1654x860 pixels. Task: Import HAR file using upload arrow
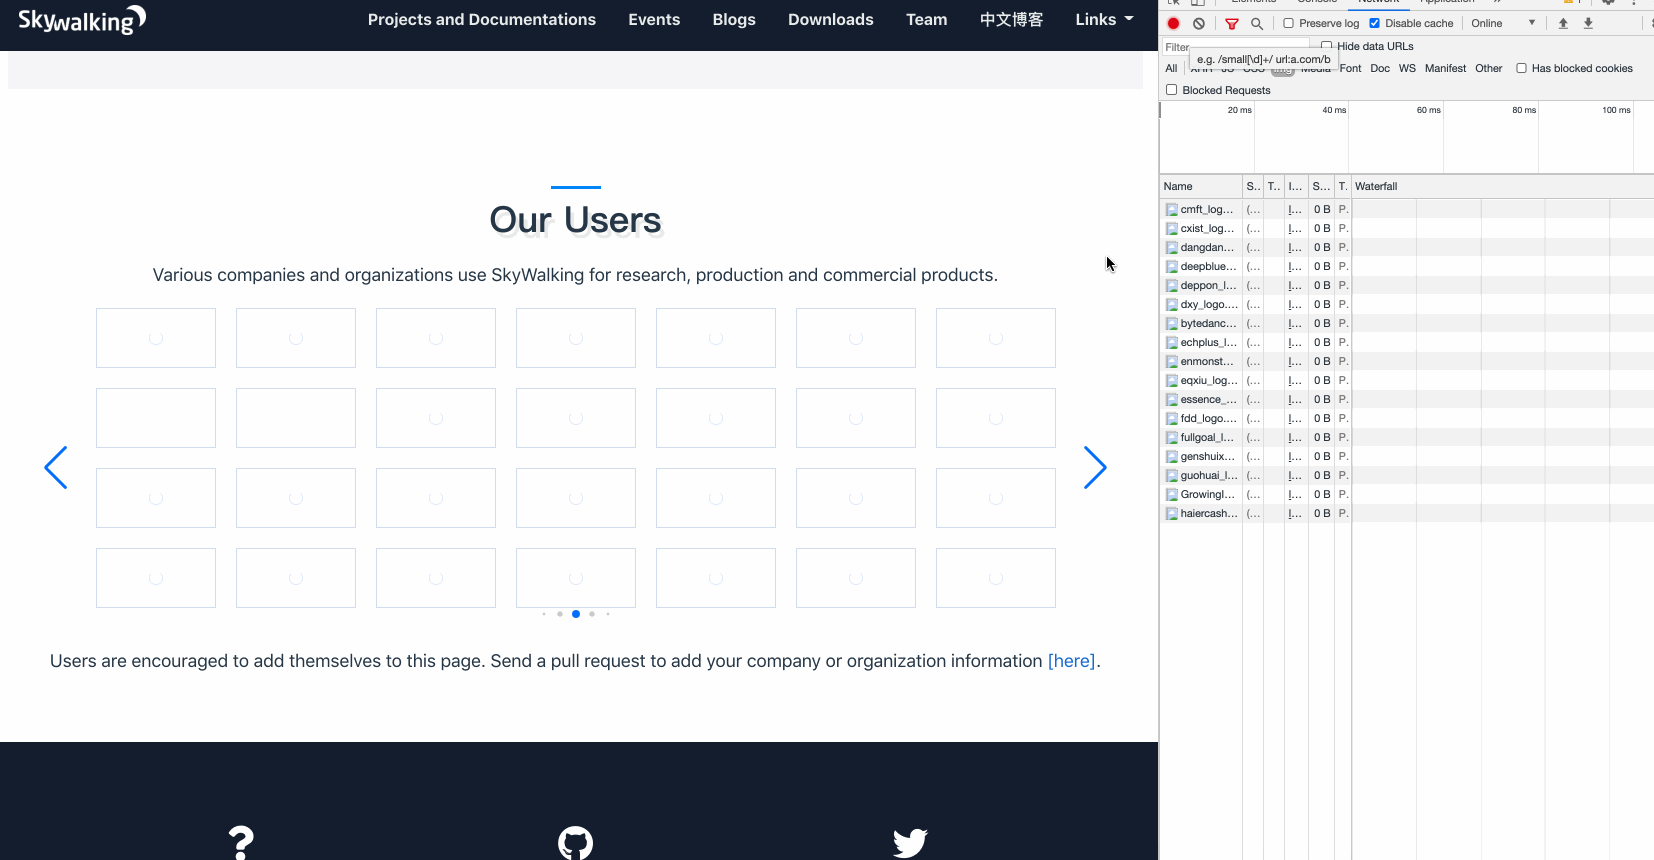pos(1563,23)
